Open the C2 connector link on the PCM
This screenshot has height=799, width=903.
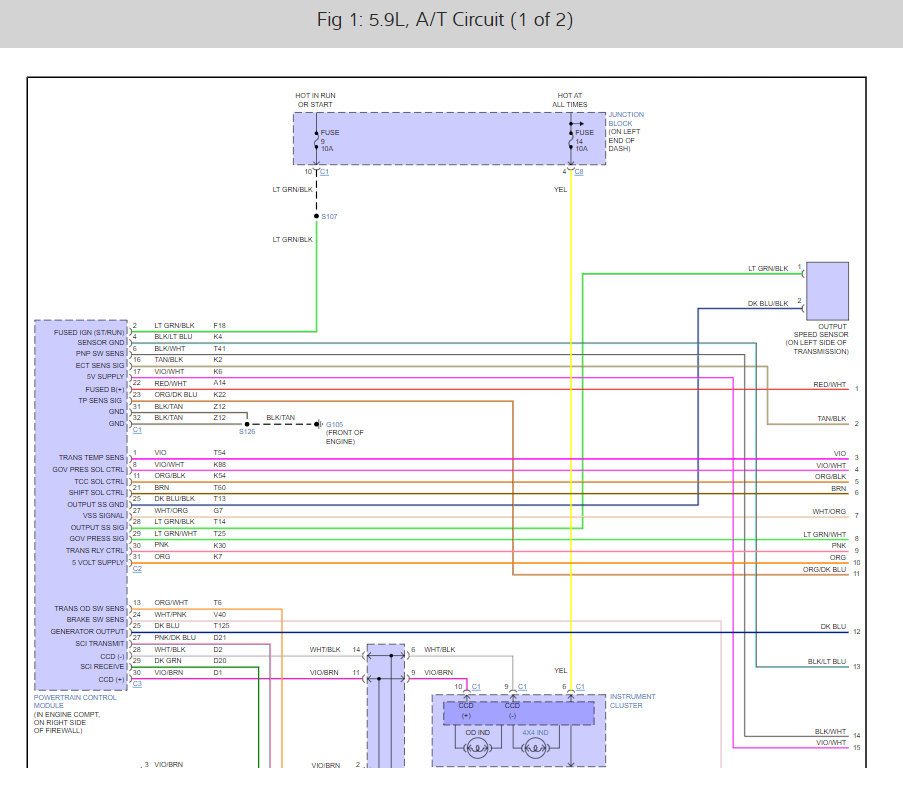(137, 569)
